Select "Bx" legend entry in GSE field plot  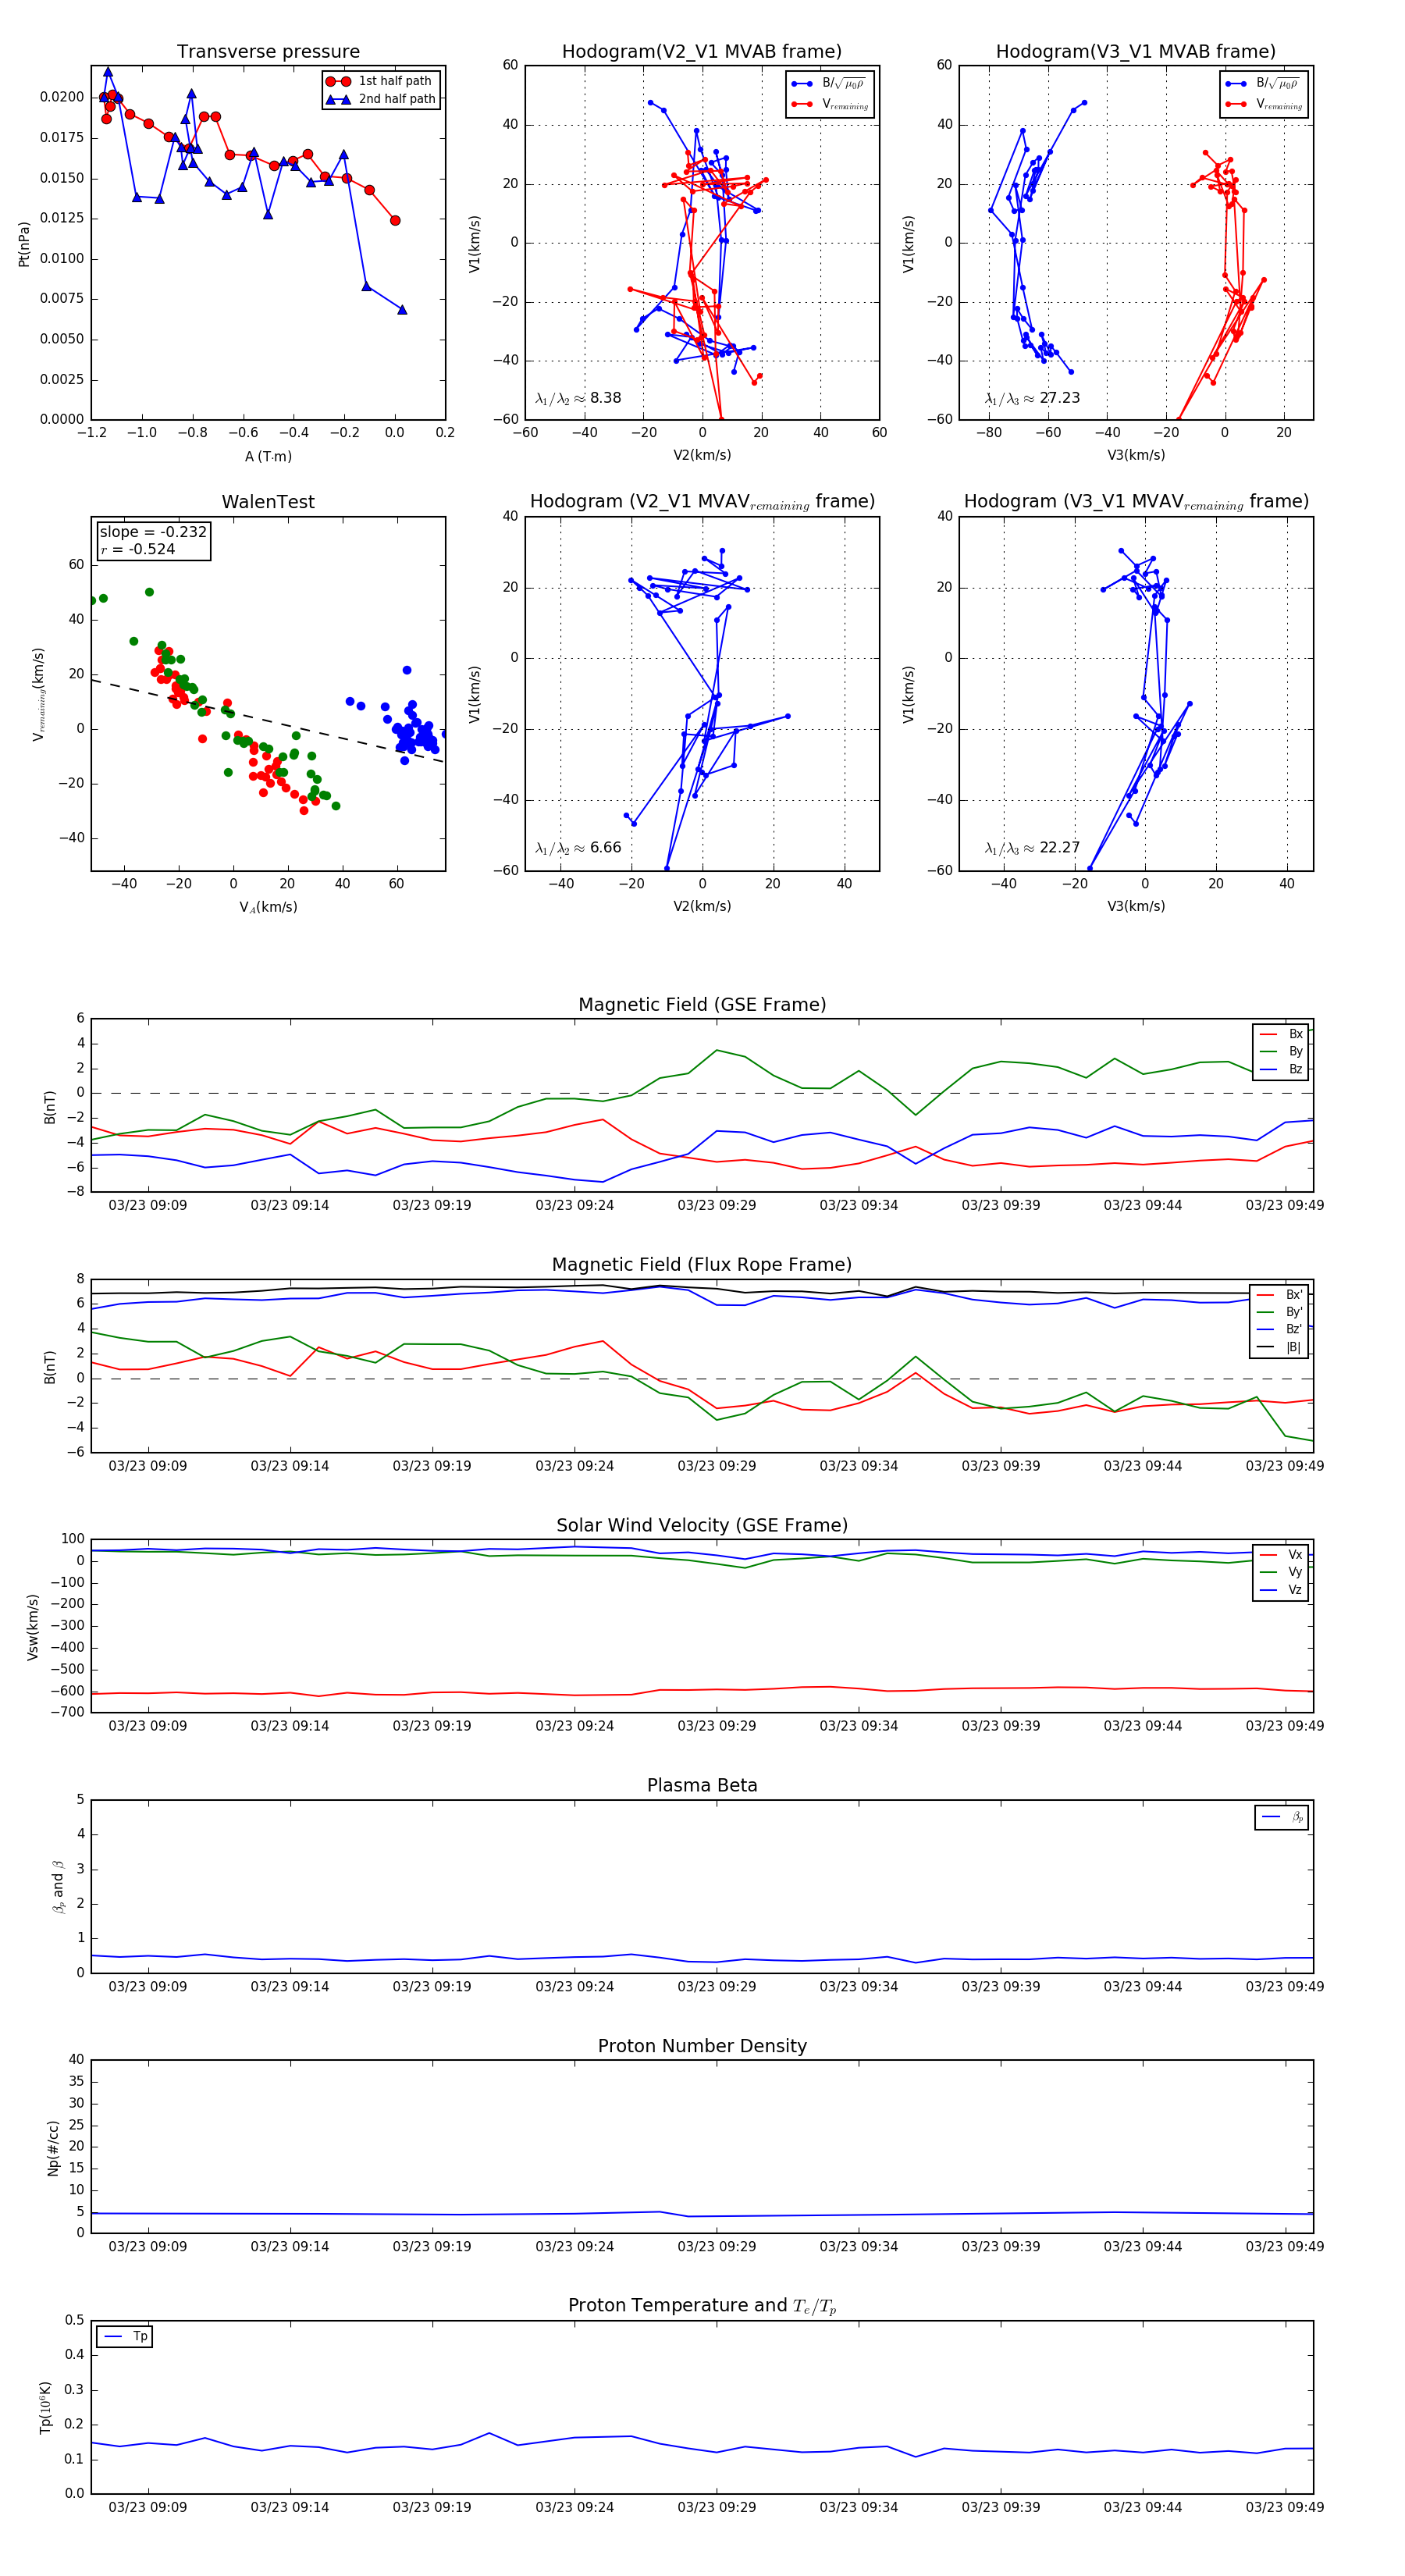1281,1034
